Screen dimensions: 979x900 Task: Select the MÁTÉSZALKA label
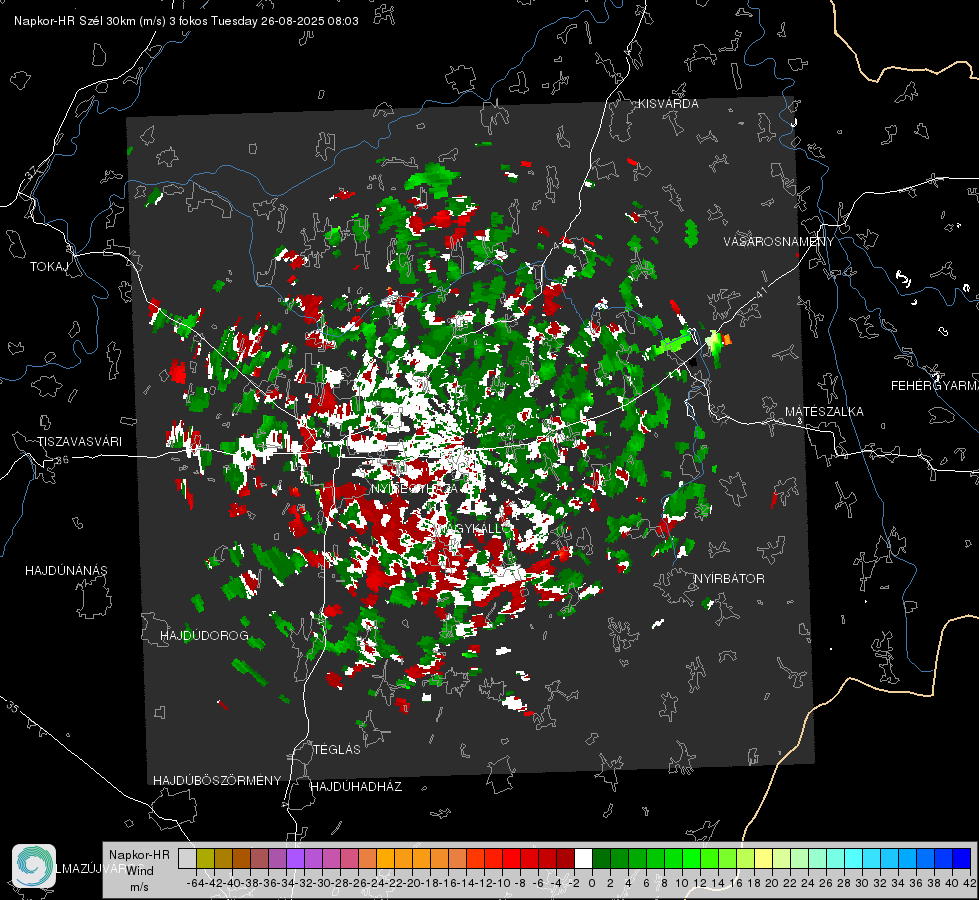(x=824, y=412)
